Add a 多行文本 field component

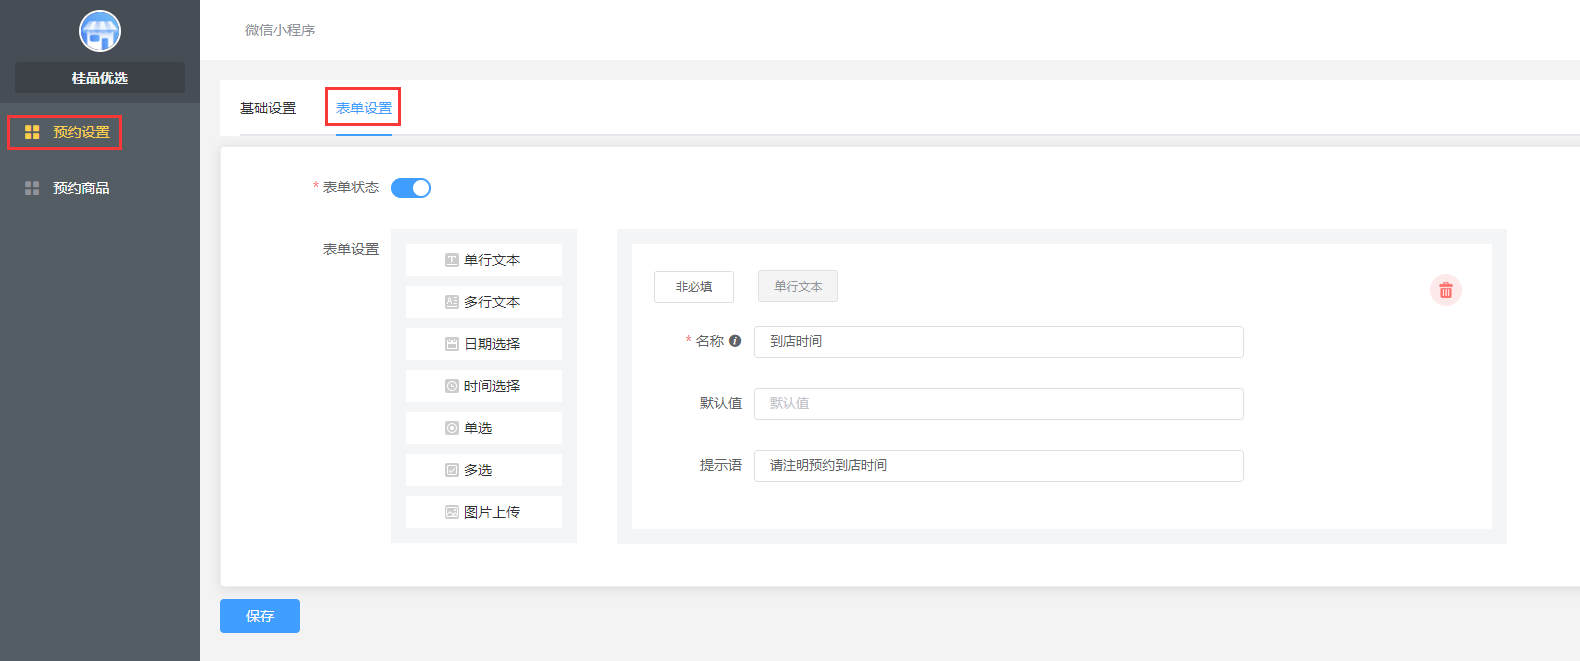(483, 302)
